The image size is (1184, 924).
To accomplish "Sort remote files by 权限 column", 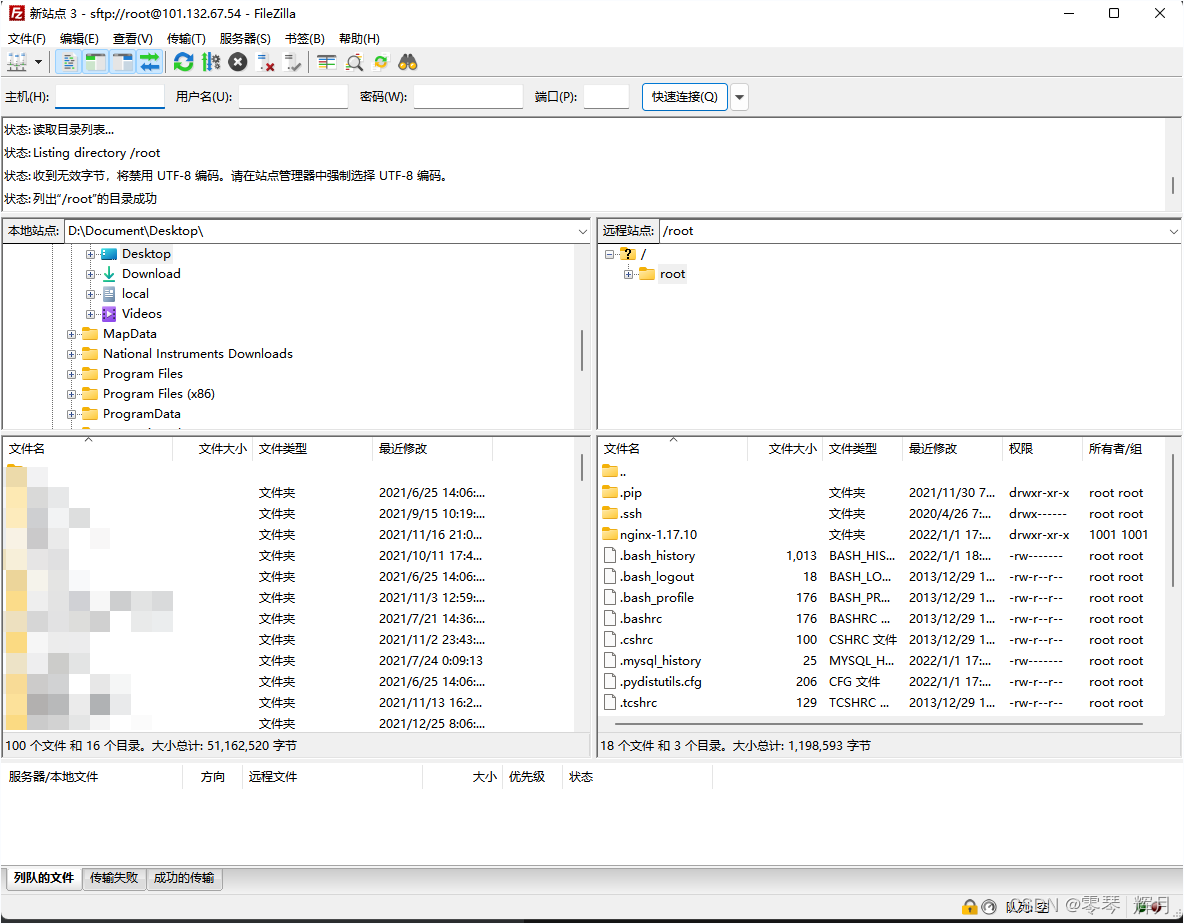I will tap(1042, 449).
